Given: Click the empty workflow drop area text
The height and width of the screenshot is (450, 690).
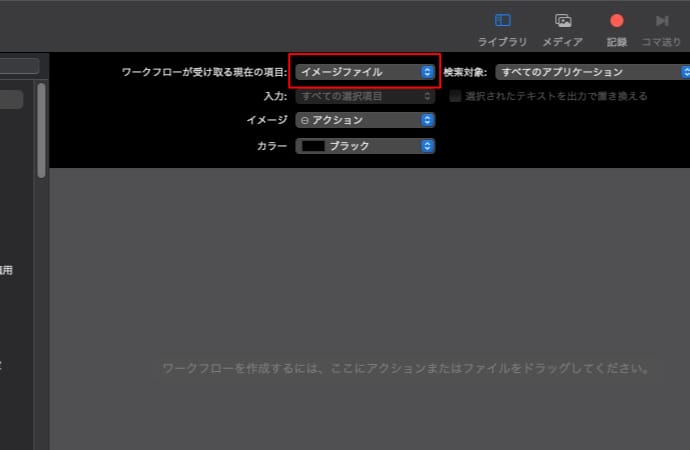Looking at the screenshot, I should (x=406, y=369).
